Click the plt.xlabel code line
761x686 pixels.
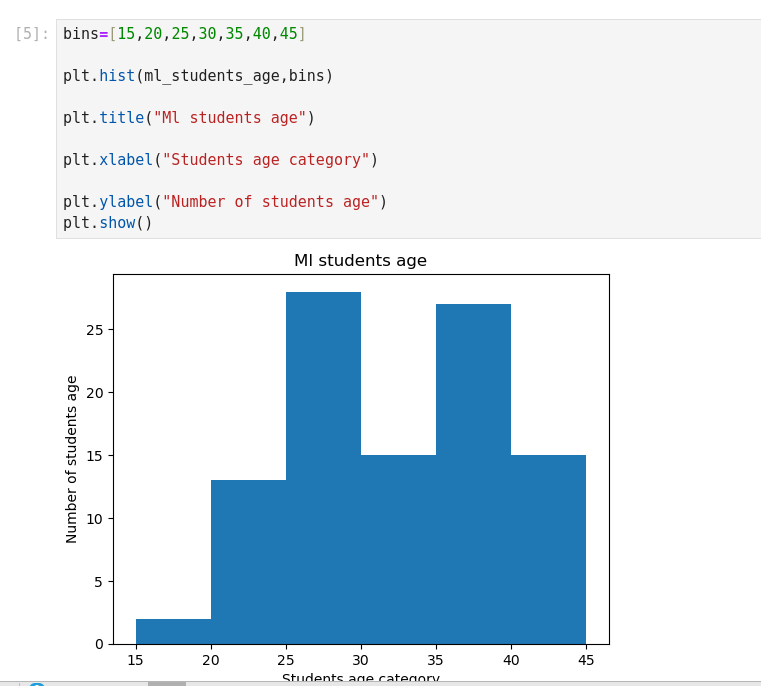[x=220, y=160]
